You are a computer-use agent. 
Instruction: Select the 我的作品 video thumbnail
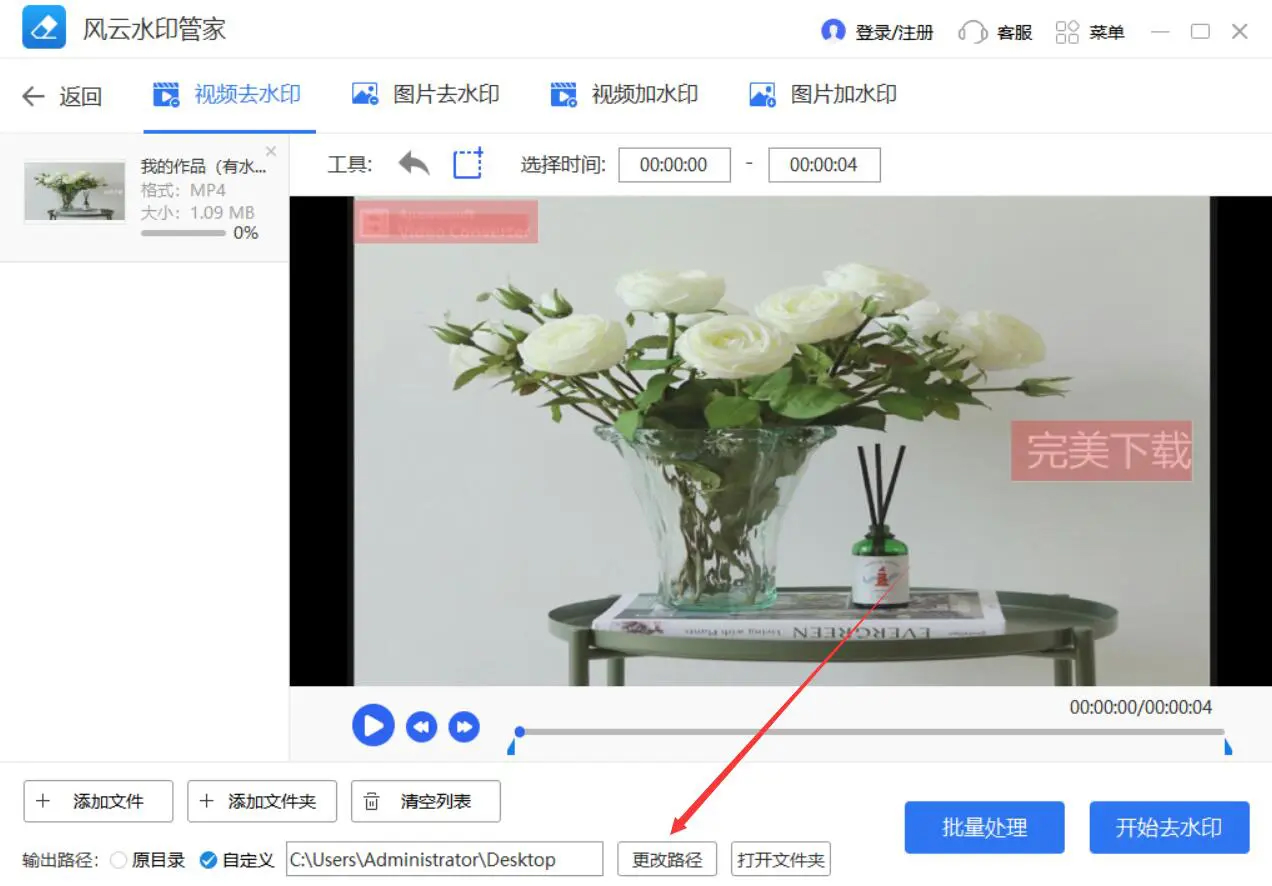(73, 190)
